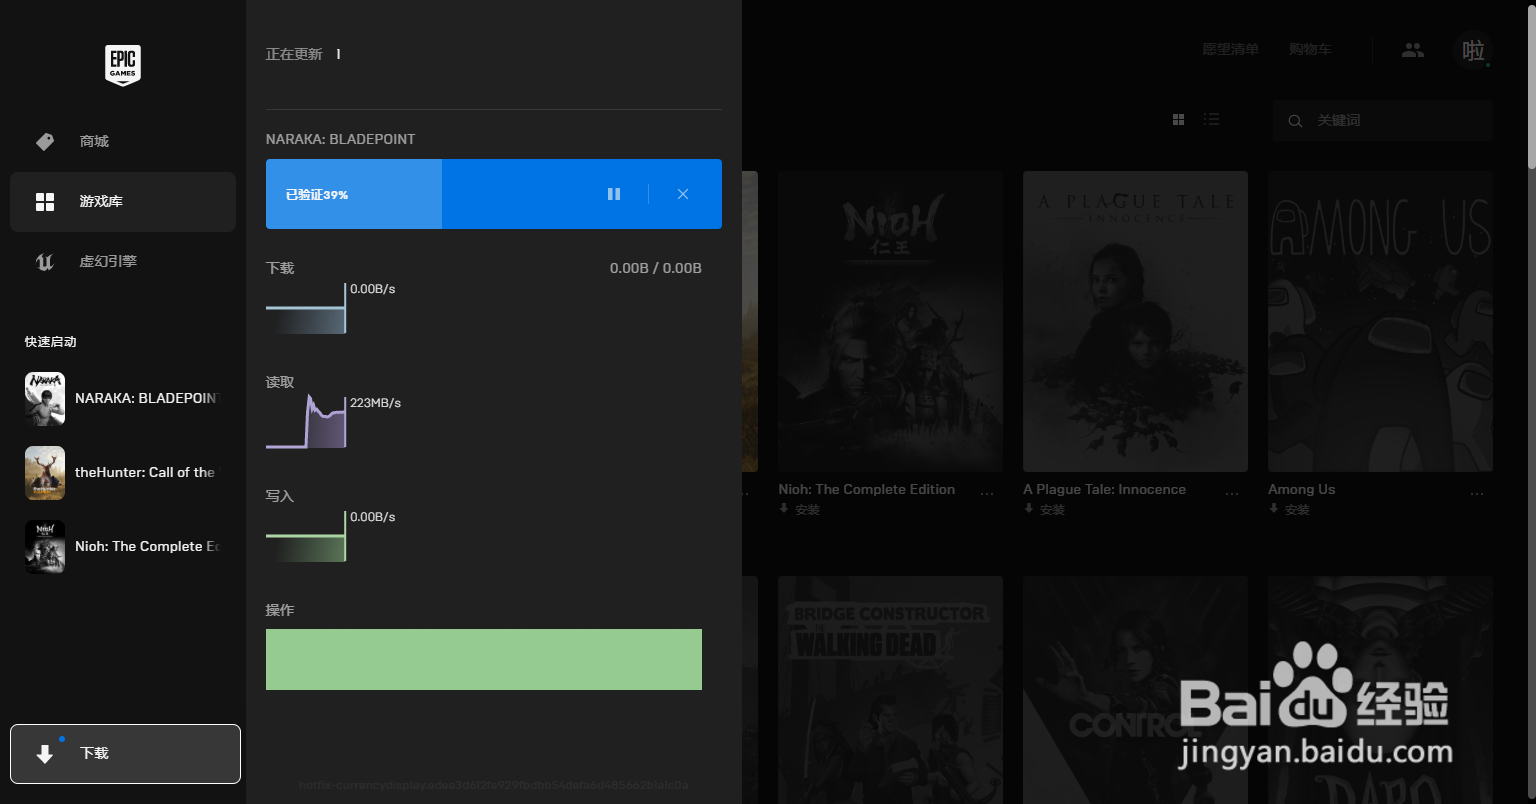Screen dimensions: 1536x804
Task: Click the 下载 speed graph
Action: [x=306, y=308]
